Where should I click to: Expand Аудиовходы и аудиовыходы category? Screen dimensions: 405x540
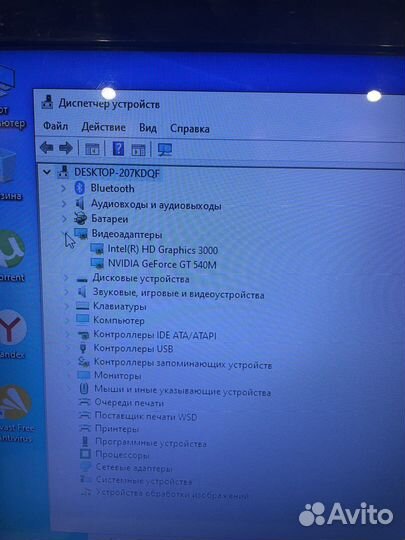[x=64, y=204]
